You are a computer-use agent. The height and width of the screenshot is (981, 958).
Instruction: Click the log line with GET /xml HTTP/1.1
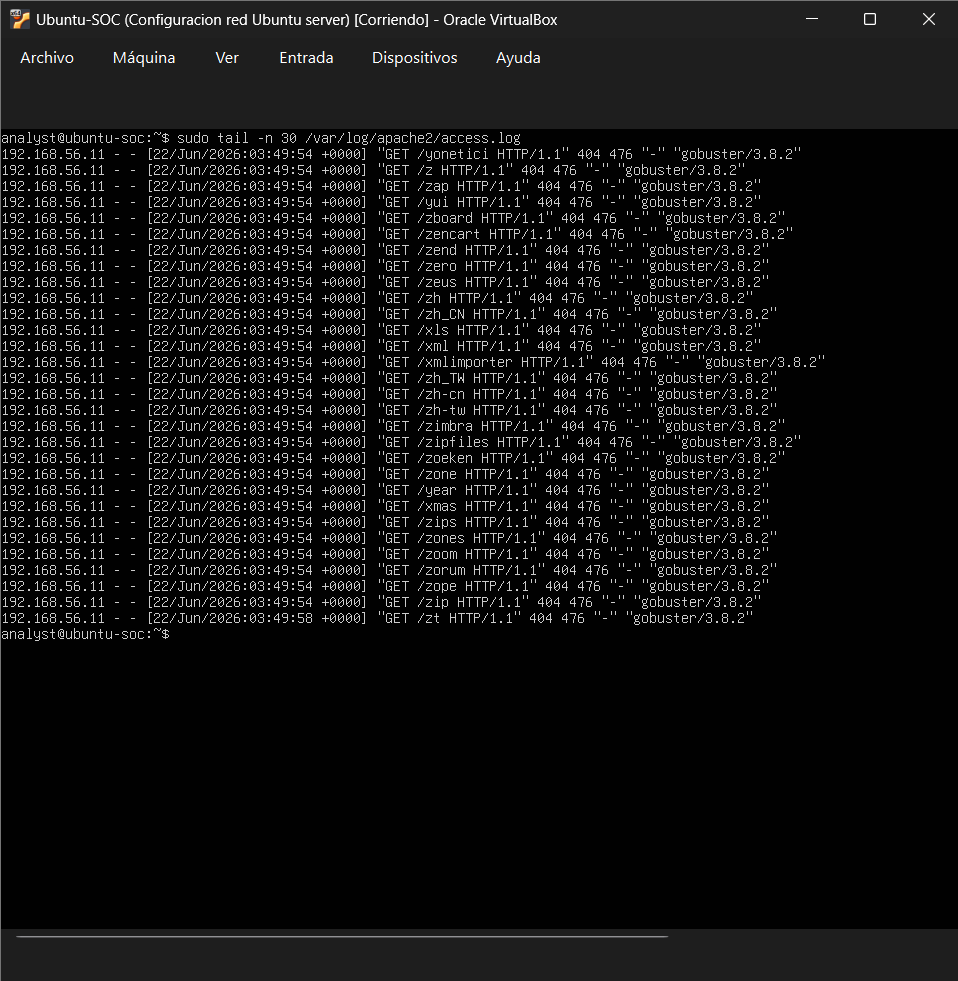(x=381, y=346)
